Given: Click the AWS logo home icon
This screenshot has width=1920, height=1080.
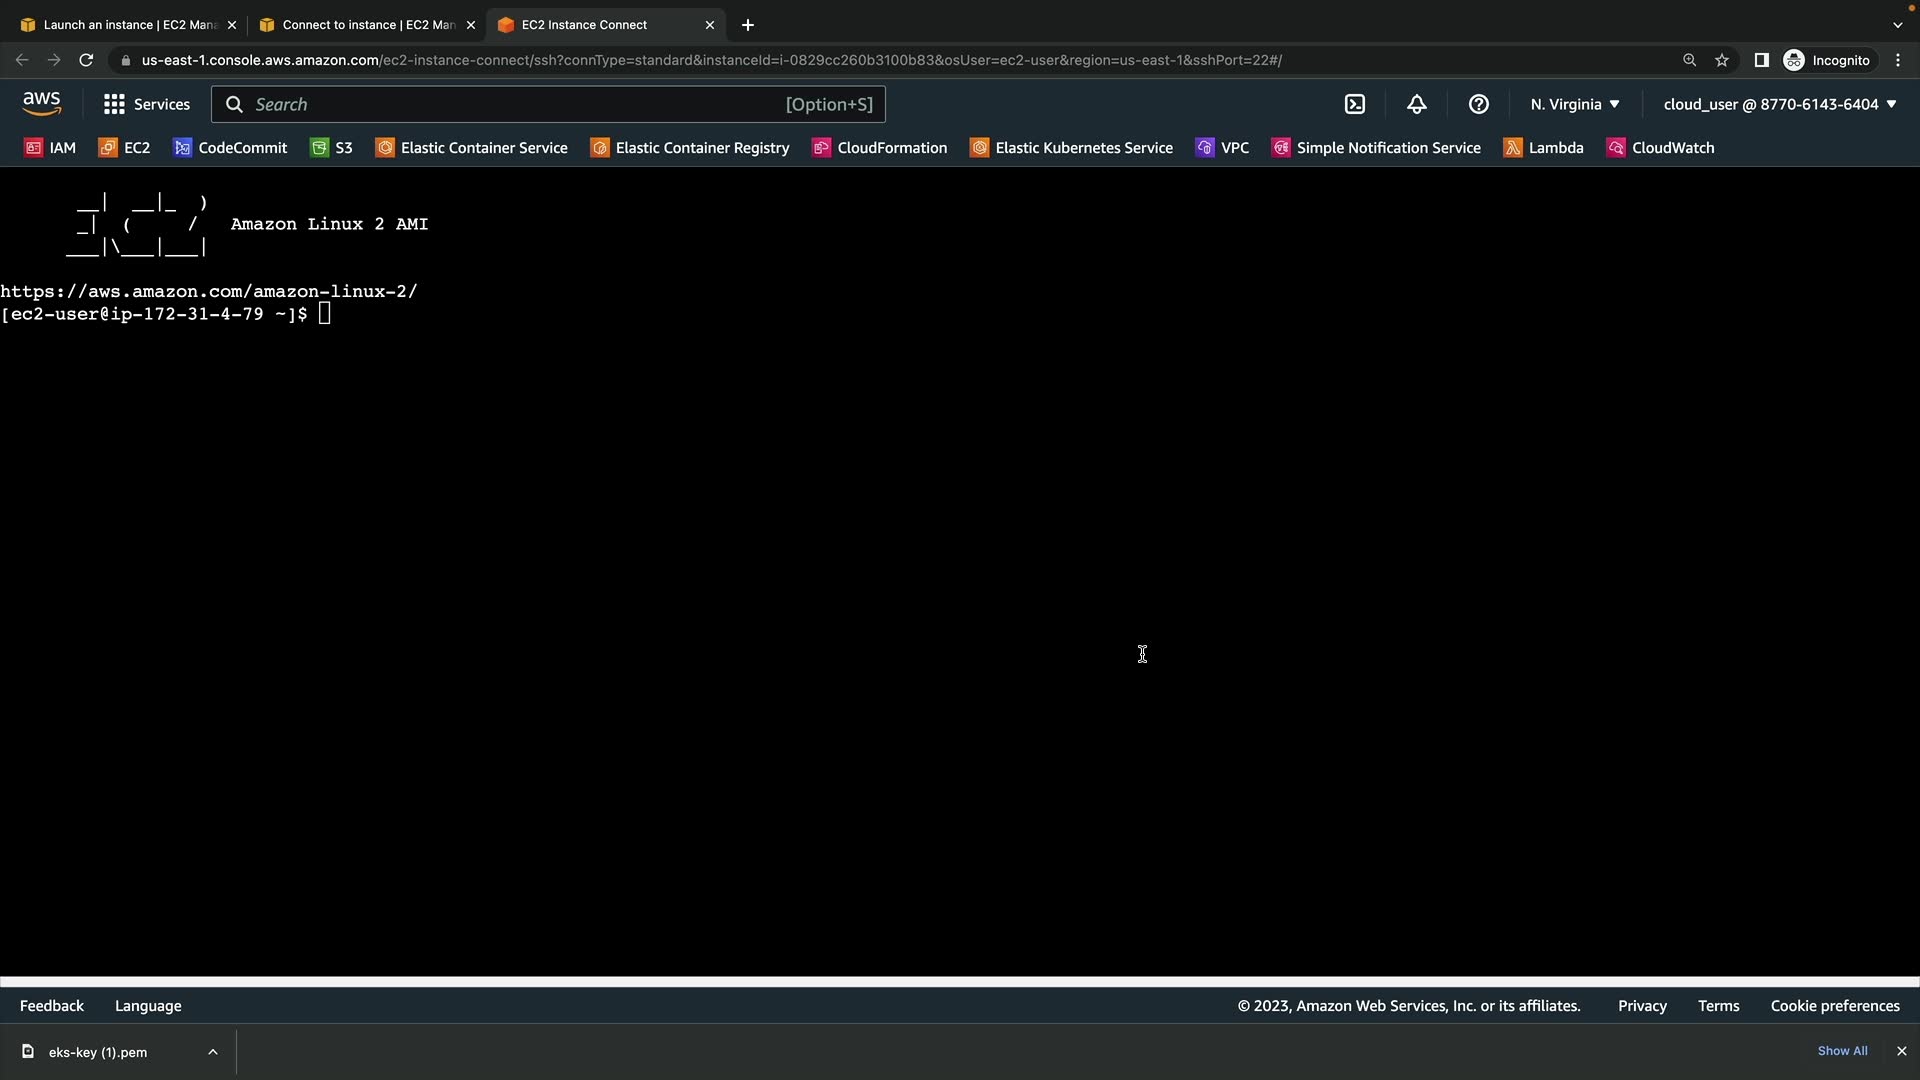Looking at the screenshot, I should click(x=41, y=104).
